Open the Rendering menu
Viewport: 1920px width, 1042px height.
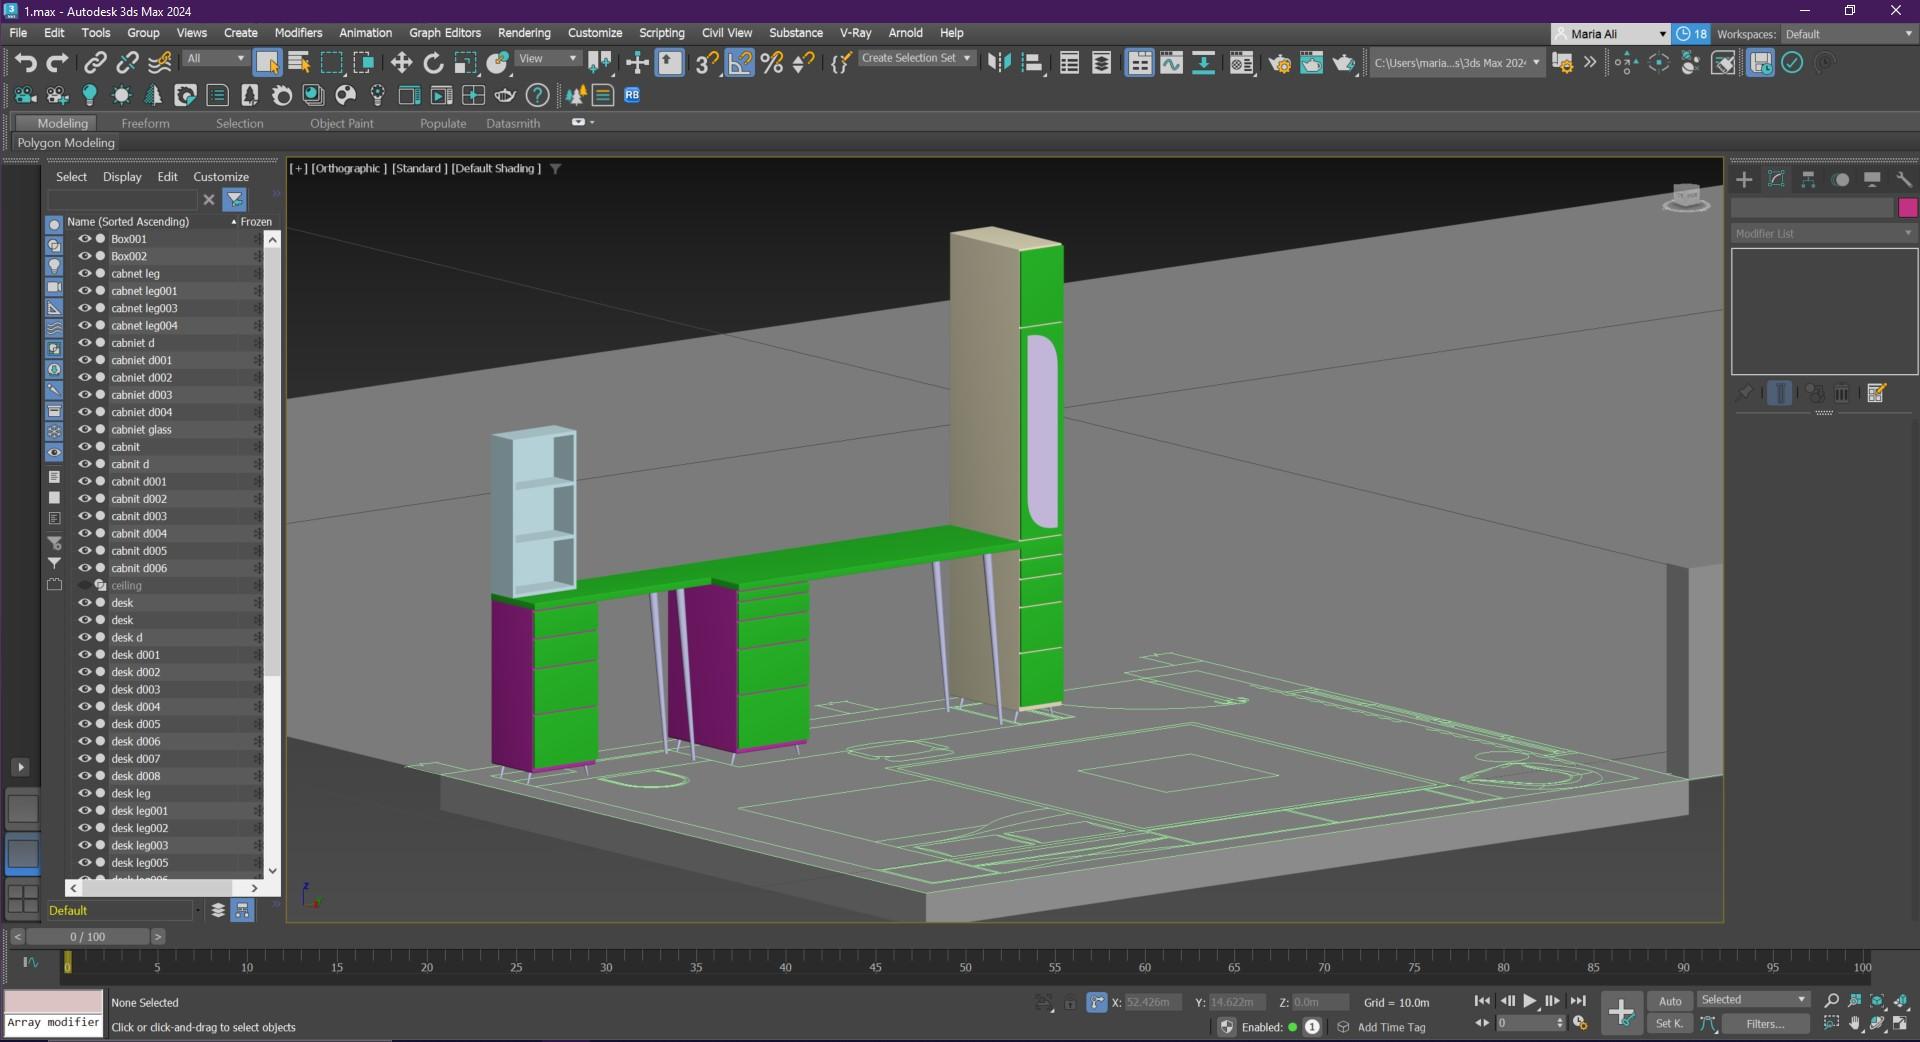coord(524,33)
